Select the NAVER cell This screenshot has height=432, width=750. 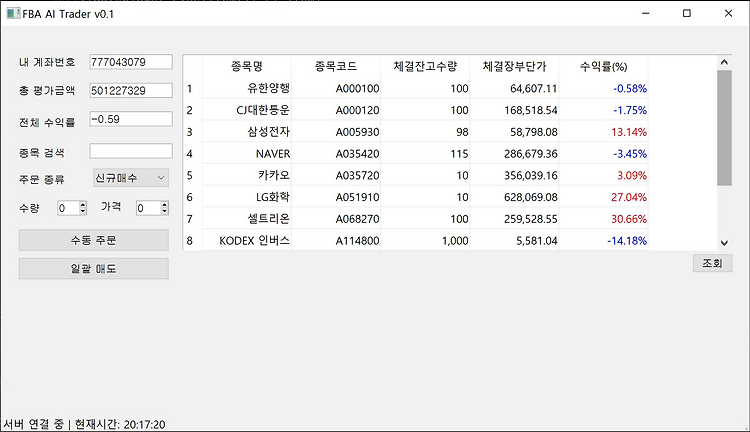point(247,154)
